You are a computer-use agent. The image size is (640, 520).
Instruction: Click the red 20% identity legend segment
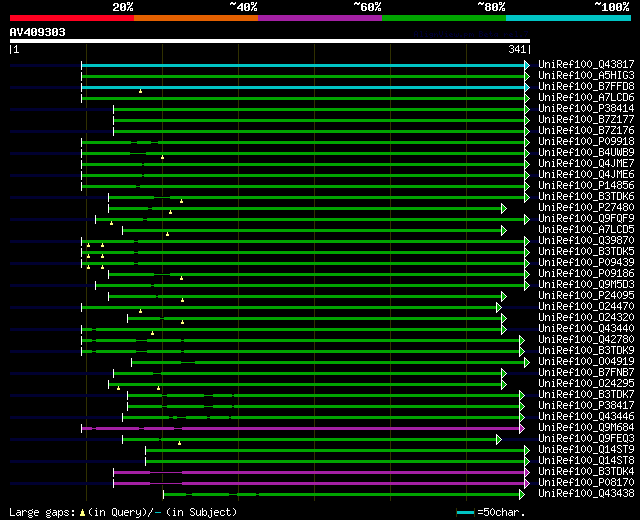point(72,18)
